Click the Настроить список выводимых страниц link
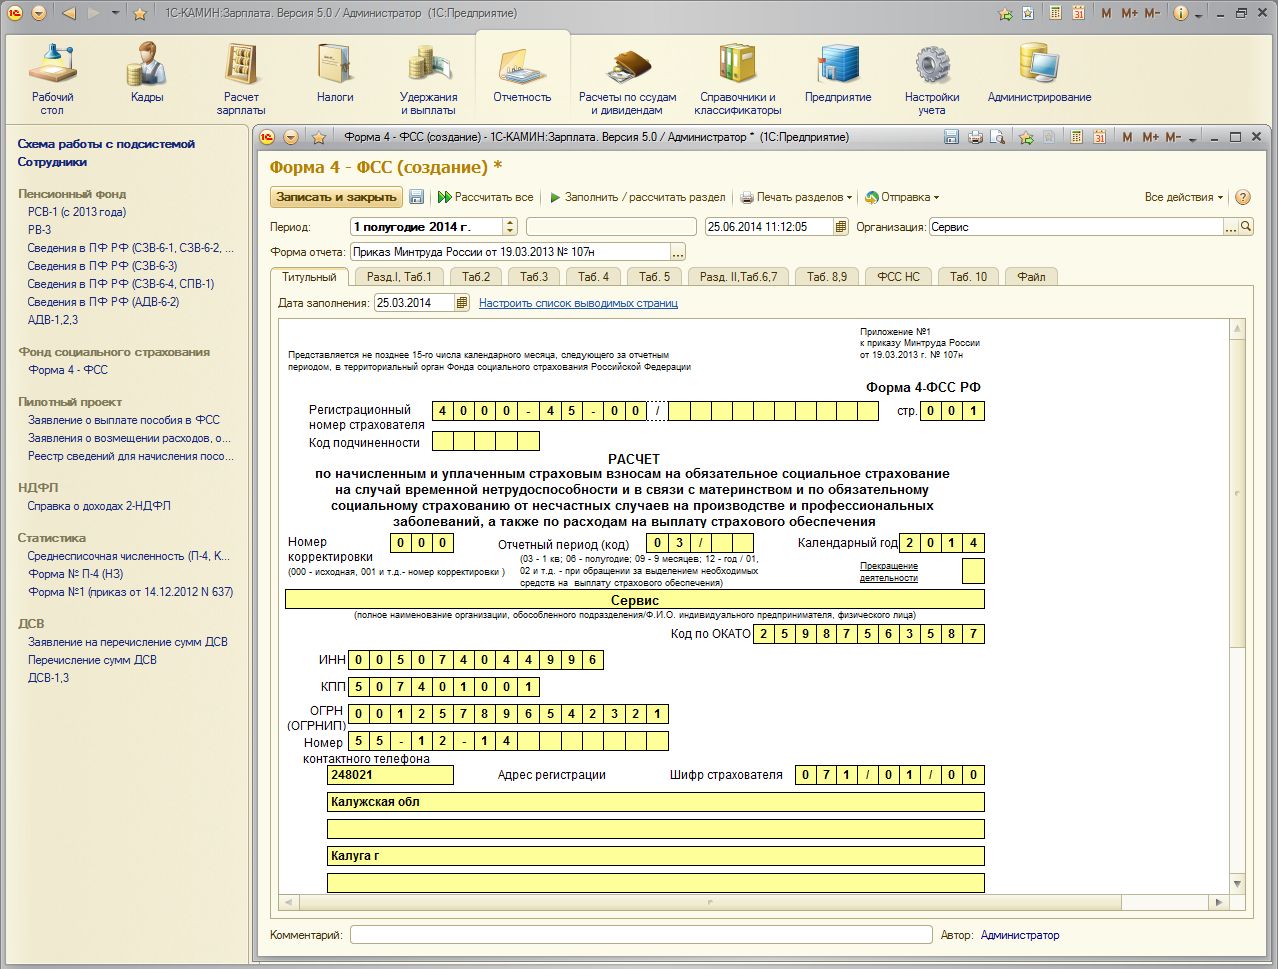 coord(578,303)
